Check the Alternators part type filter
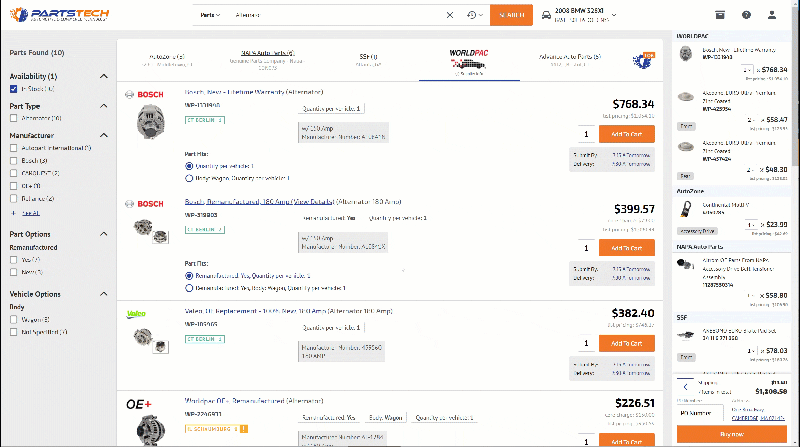The image size is (800, 447). tap(14, 118)
